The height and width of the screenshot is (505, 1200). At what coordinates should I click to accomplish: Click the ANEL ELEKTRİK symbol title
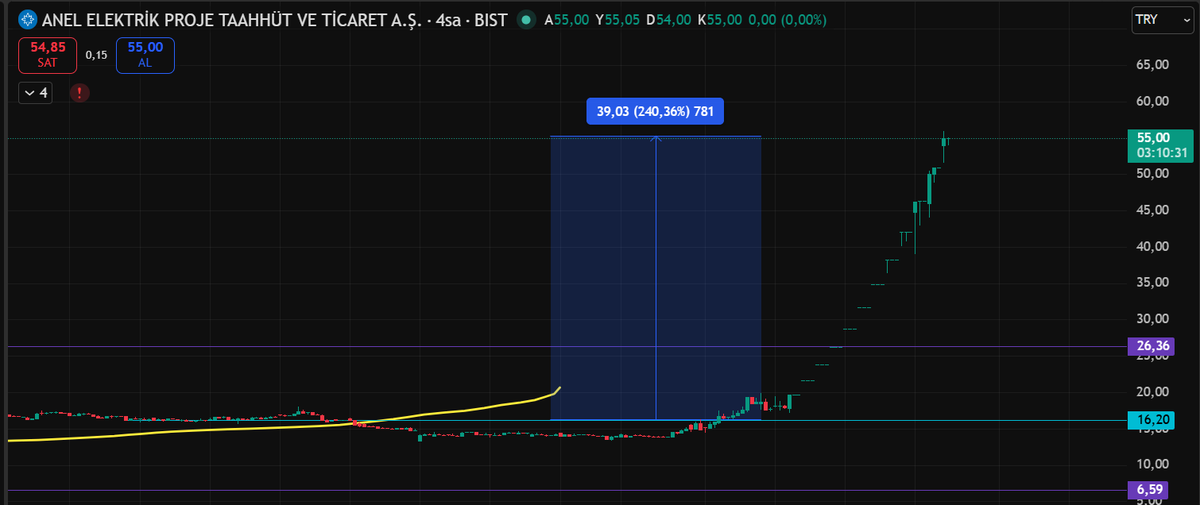(x=274, y=20)
